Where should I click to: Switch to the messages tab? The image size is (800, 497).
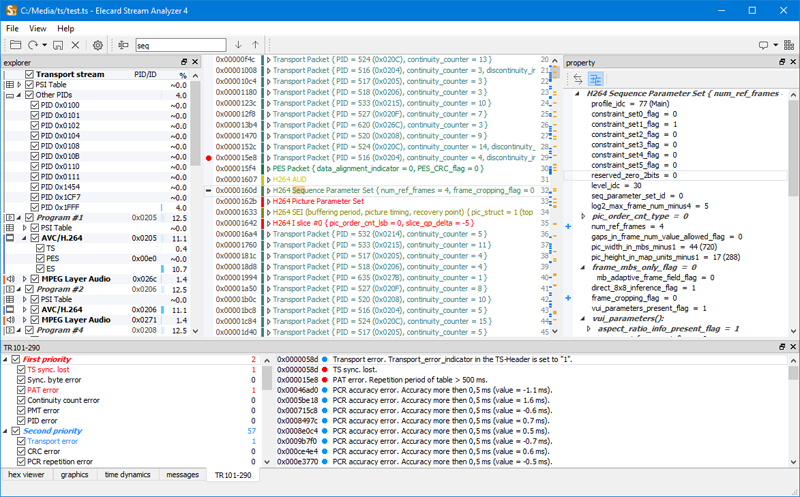coord(182,475)
